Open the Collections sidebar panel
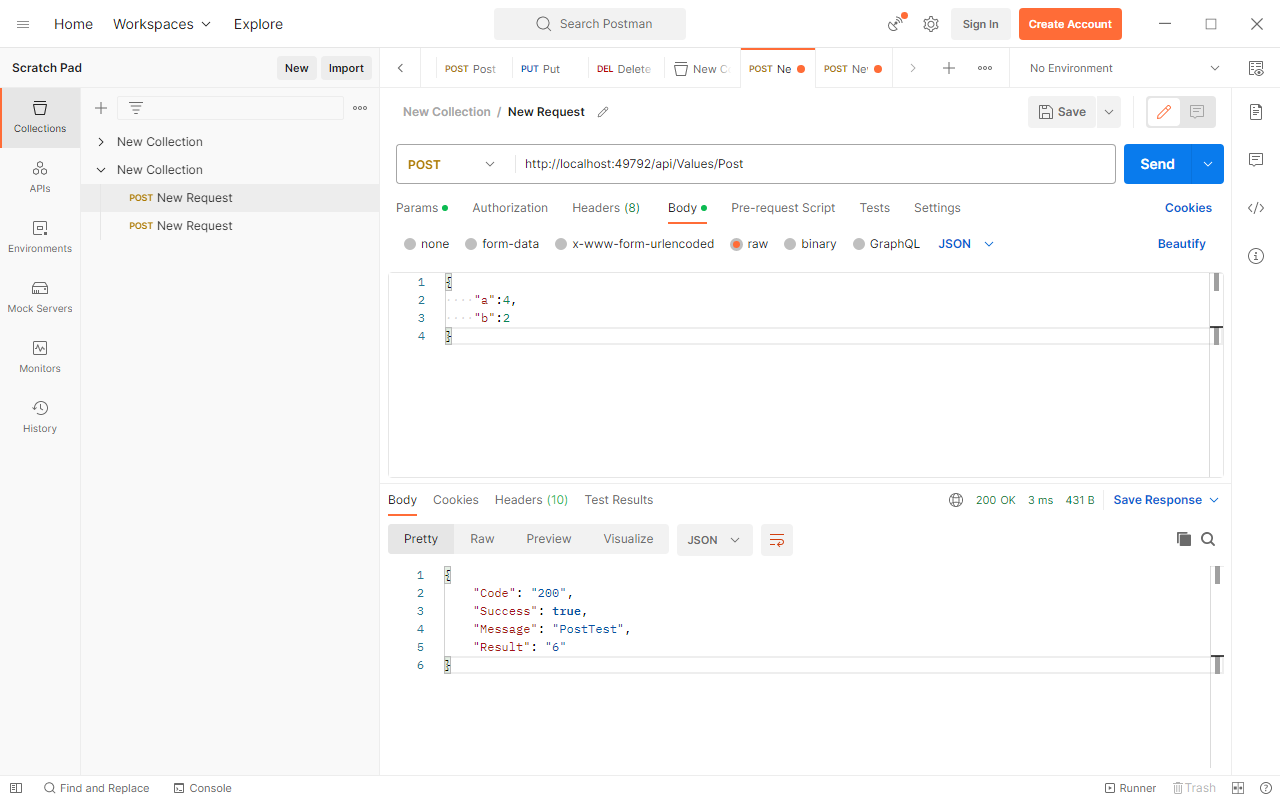The height and width of the screenshot is (800, 1280). click(x=40, y=117)
